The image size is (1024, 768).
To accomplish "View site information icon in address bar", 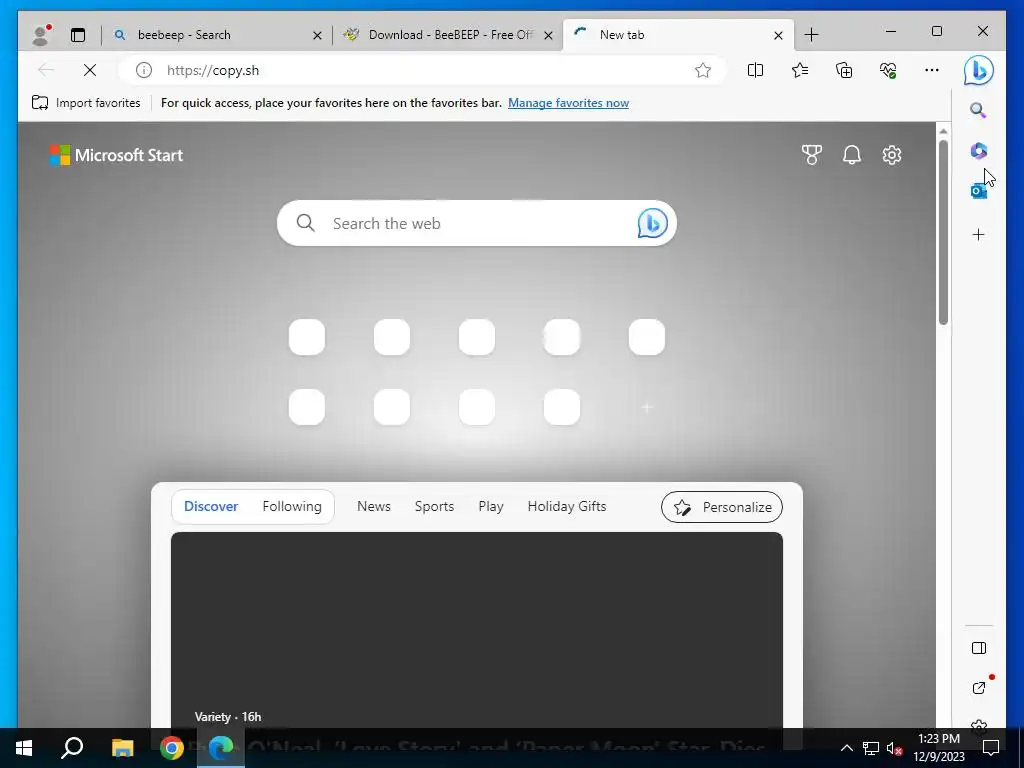I will tap(144, 70).
